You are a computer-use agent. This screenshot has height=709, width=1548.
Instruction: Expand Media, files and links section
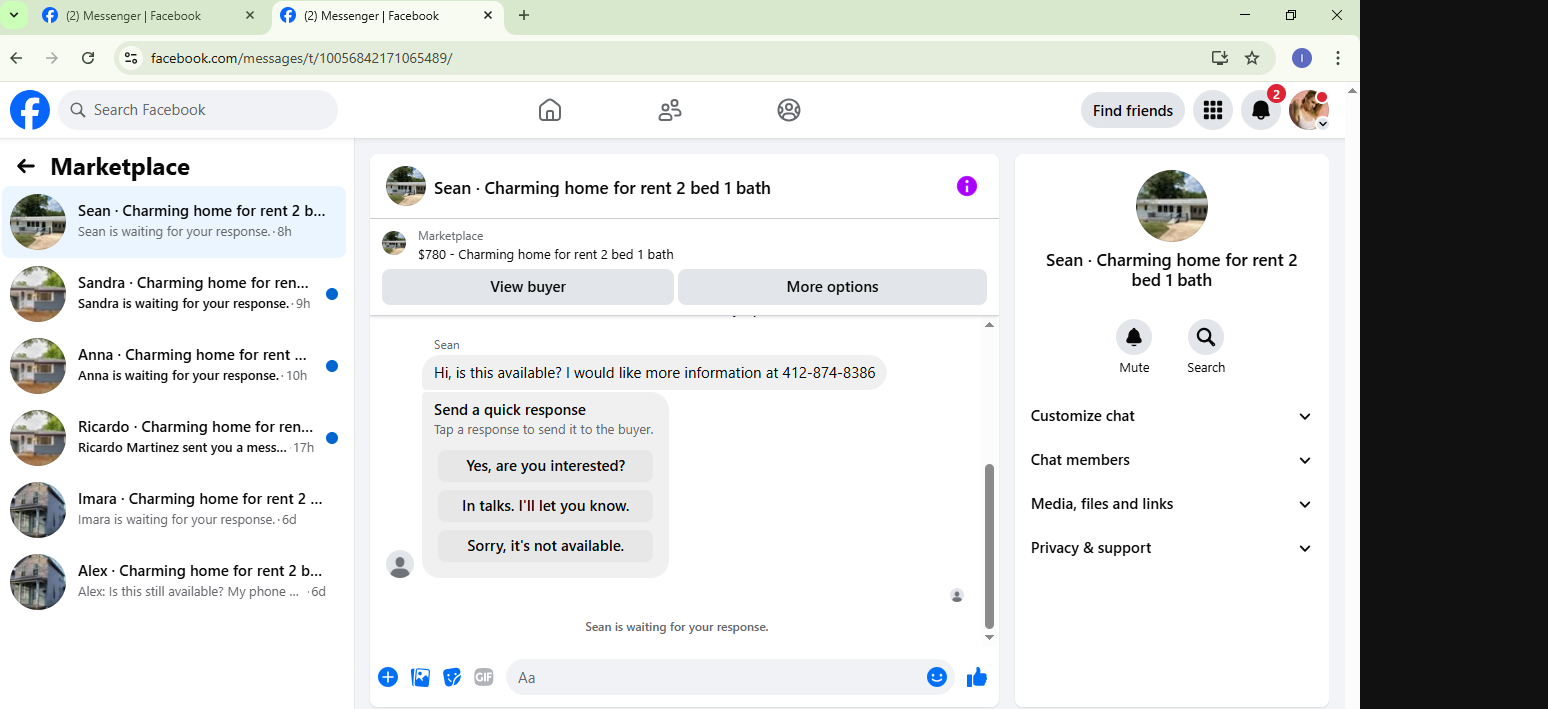pyautogui.click(x=1171, y=504)
